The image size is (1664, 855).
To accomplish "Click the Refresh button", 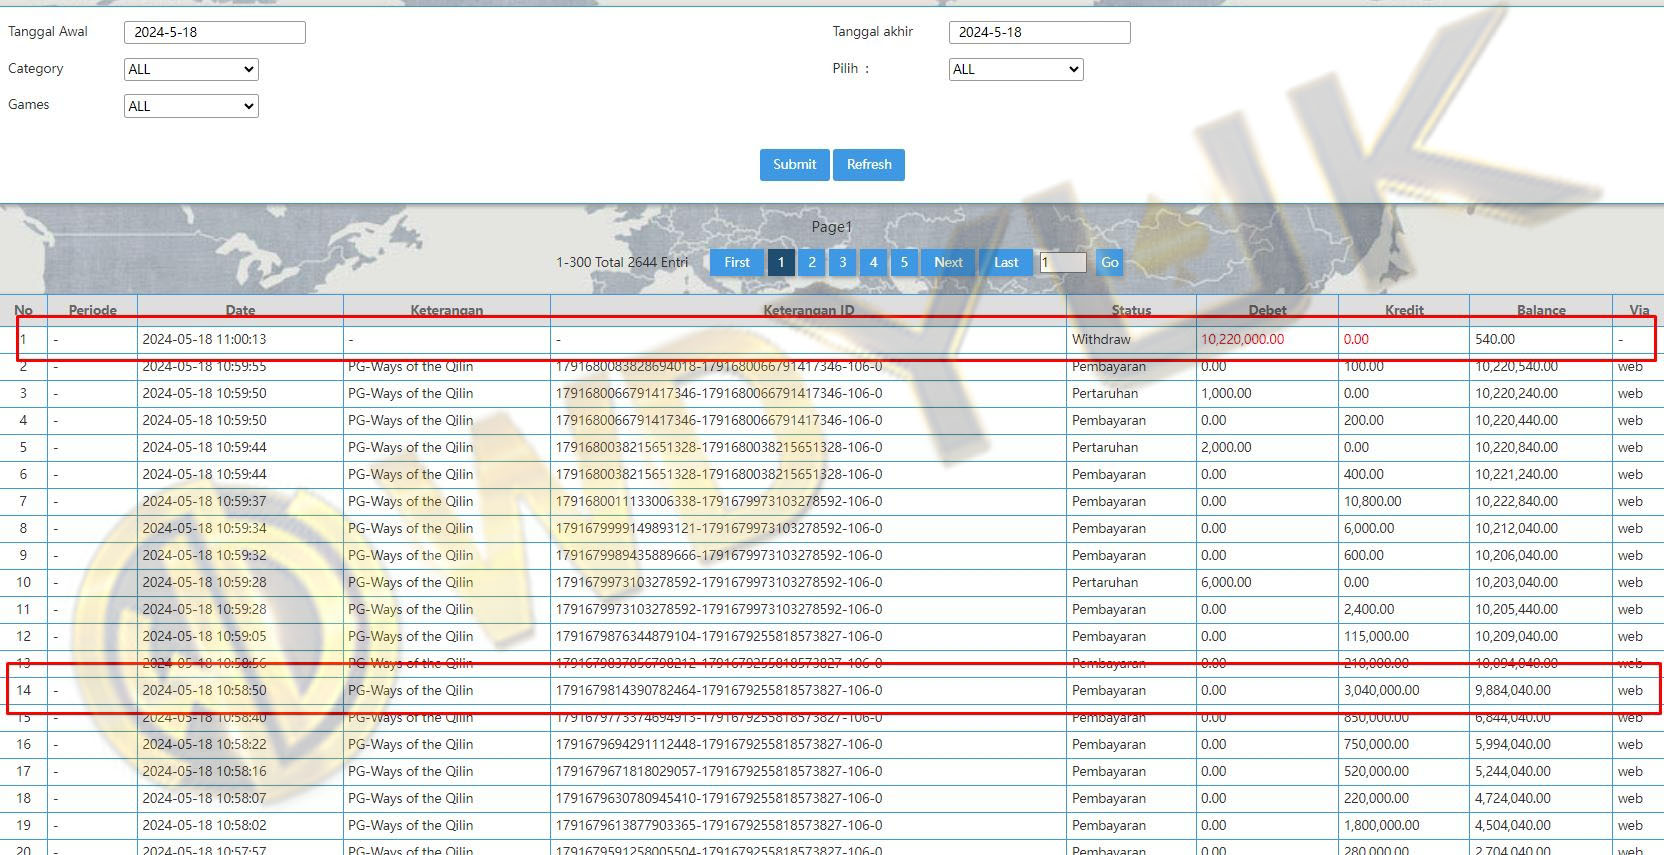I will [868, 165].
